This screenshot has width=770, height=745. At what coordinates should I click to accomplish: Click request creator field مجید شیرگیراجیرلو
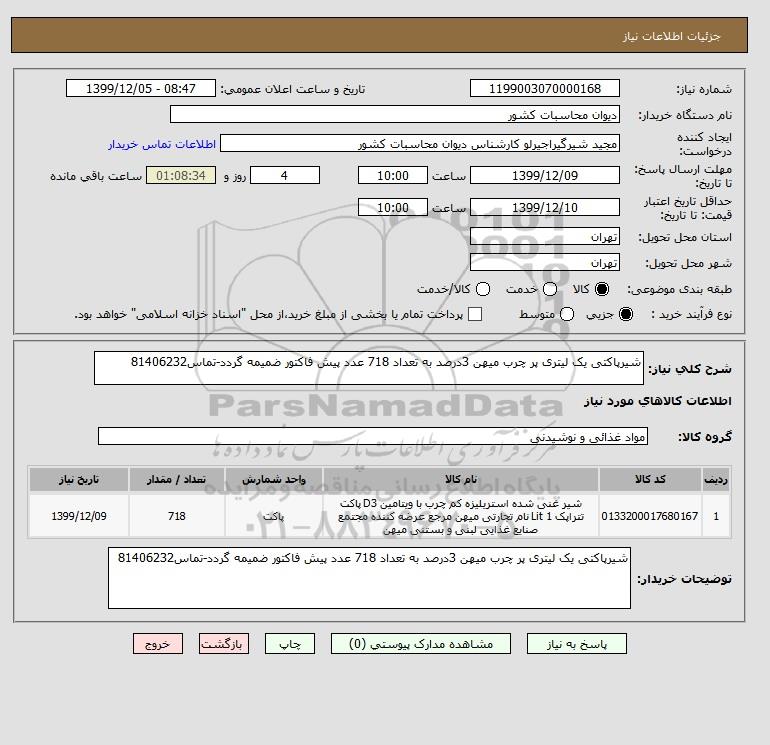tap(420, 144)
